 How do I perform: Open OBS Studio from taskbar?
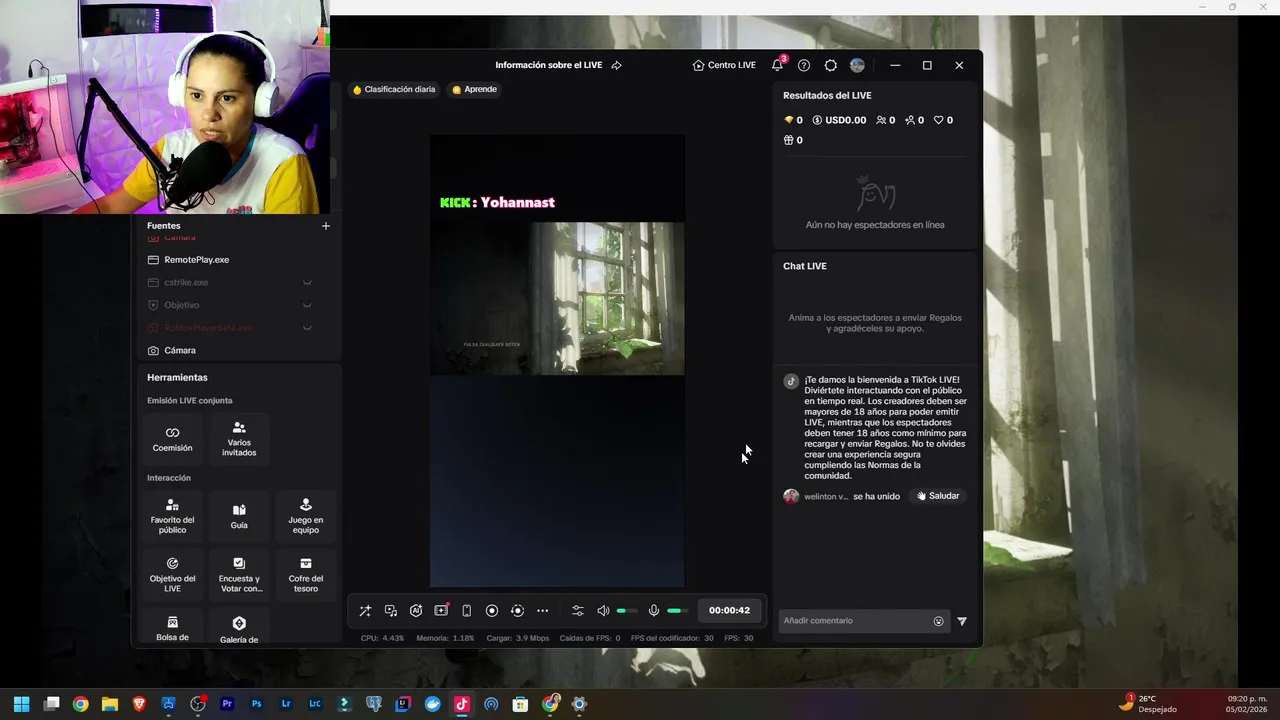click(x=198, y=704)
